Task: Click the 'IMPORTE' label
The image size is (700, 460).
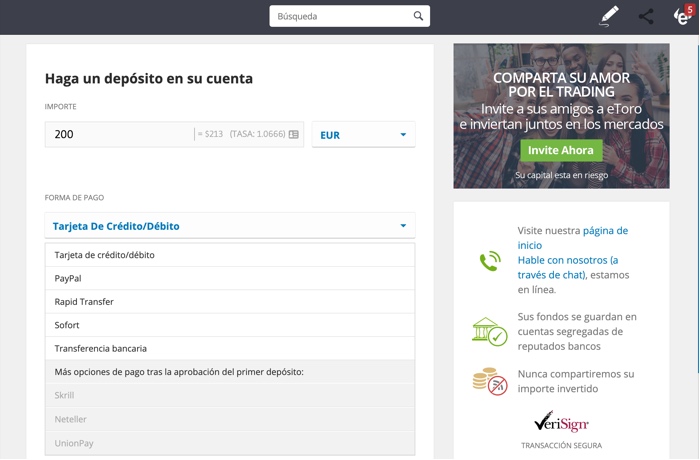Action: (60, 106)
